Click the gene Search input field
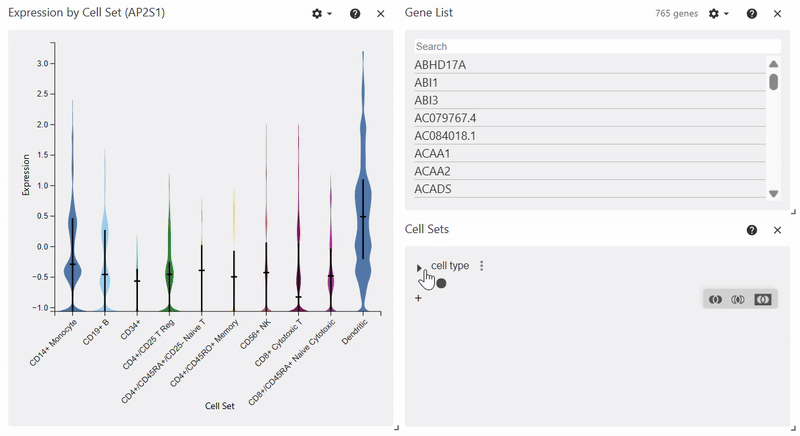The height and width of the screenshot is (436, 800). point(596,46)
